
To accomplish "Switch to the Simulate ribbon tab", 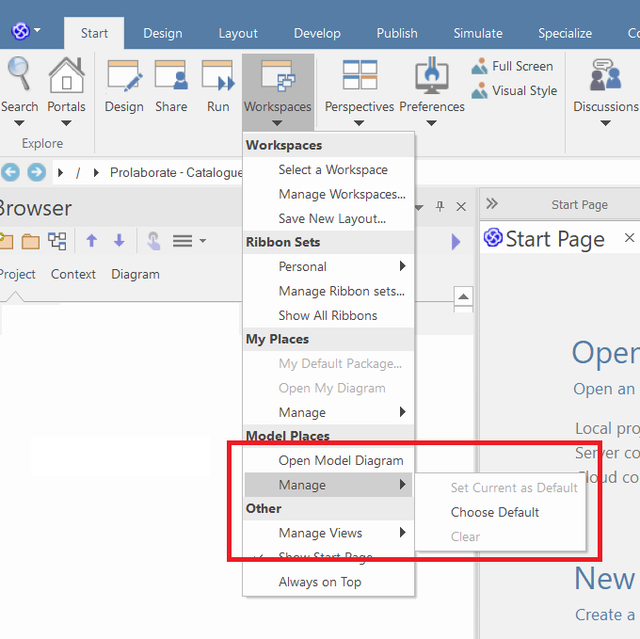I will pyautogui.click(x=478, y=33).
